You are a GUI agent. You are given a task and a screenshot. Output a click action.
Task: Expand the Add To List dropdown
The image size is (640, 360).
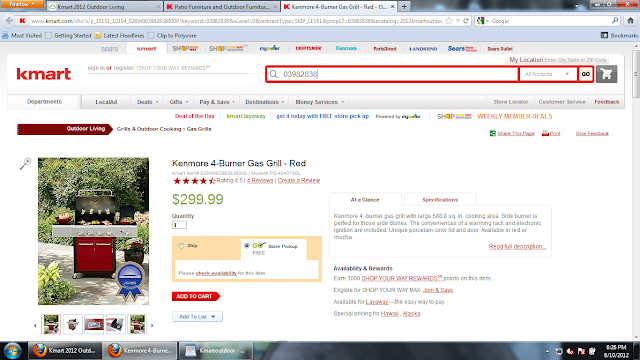(197, 316)
